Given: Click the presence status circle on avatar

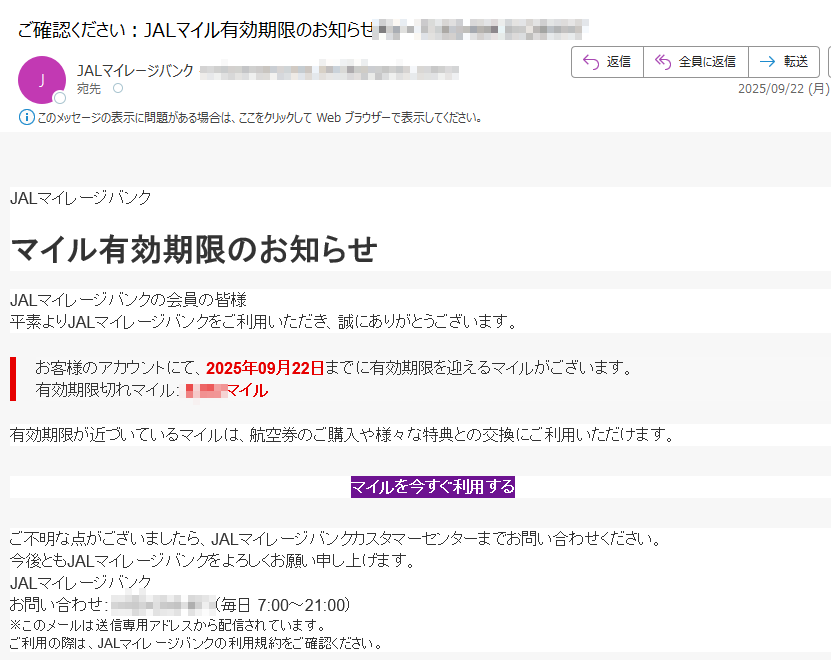Looking at the screenshot, I should click(x=60, y=98).
